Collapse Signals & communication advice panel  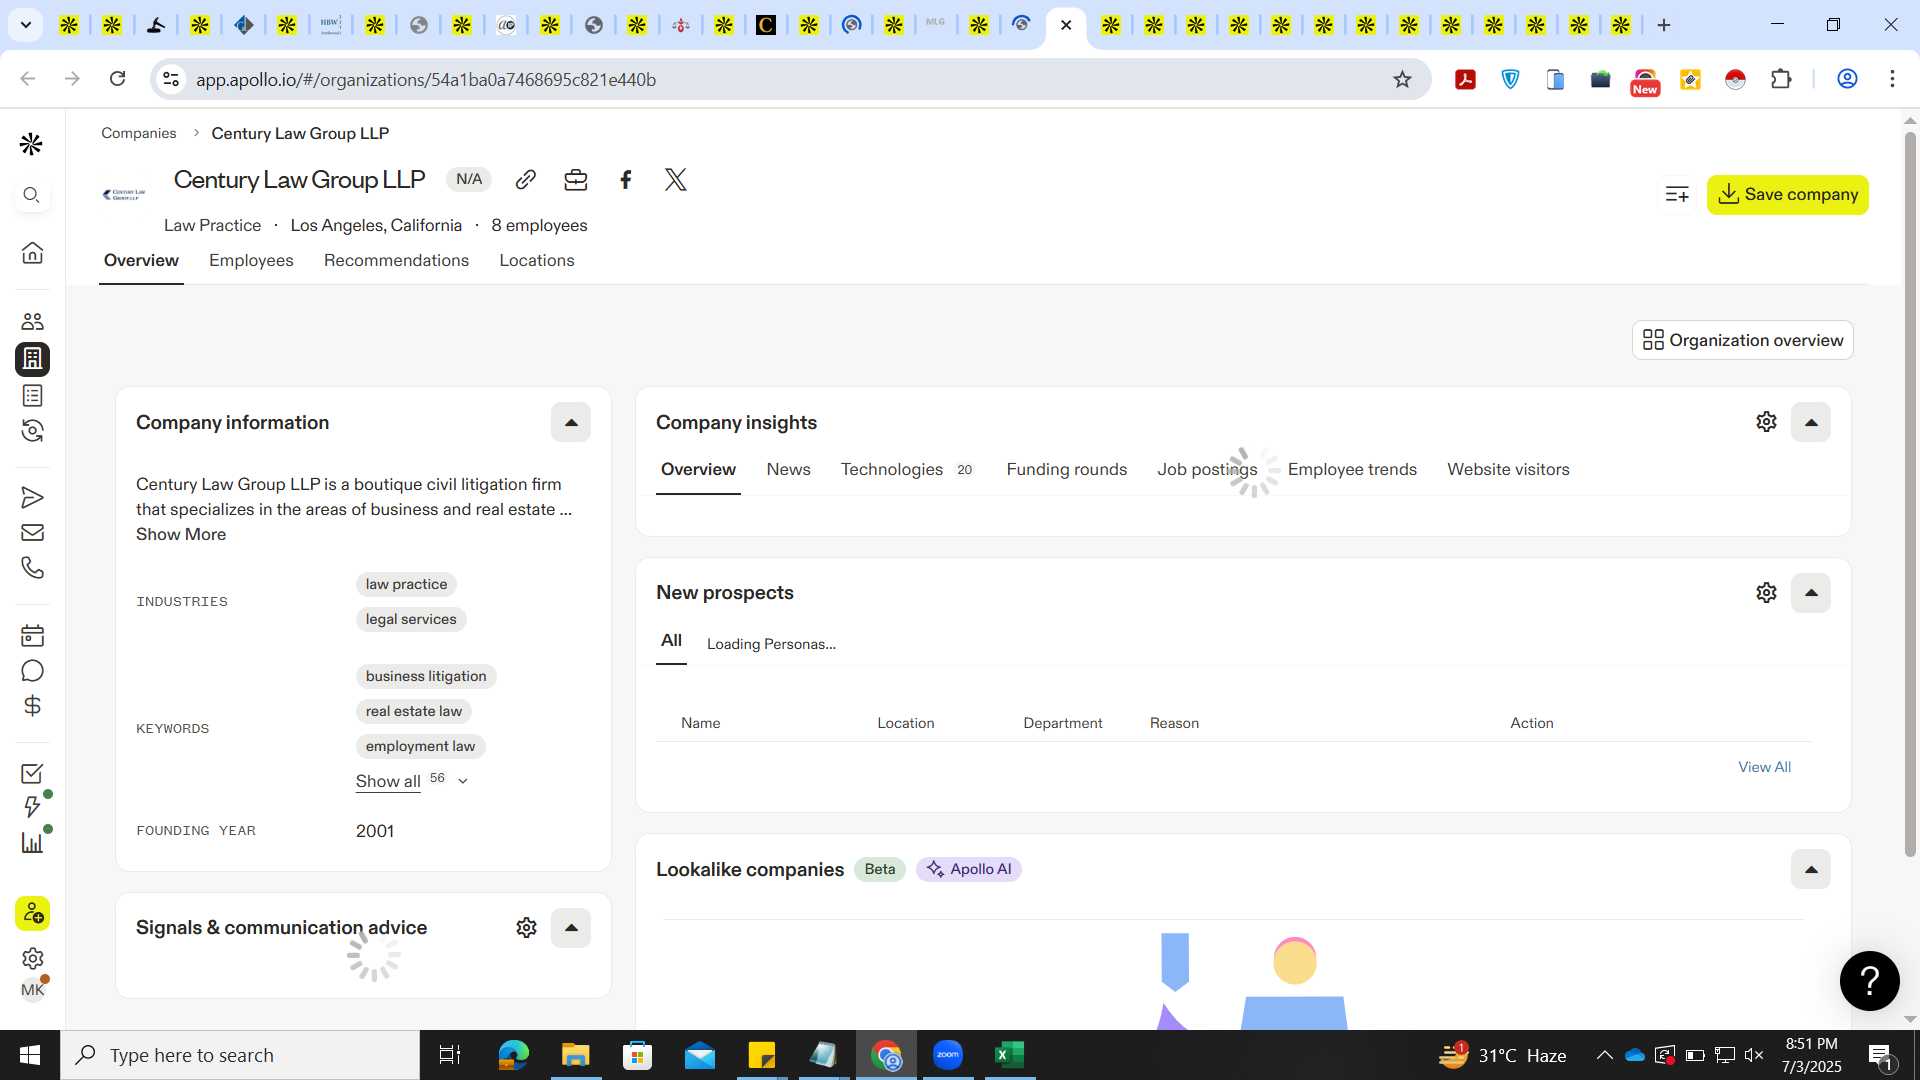[x=571, y=928]
